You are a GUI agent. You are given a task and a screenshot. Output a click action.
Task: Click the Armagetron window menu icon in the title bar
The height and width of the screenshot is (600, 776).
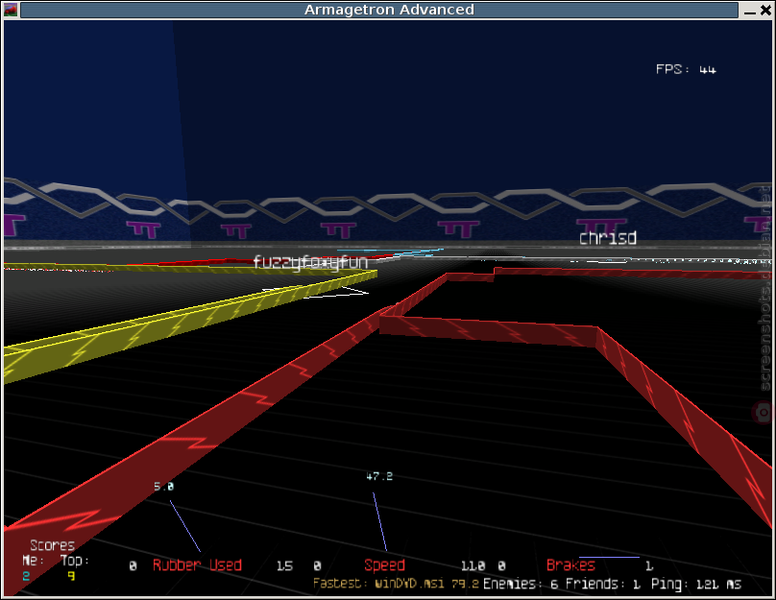pyautogui.click(x=10, y=10)
